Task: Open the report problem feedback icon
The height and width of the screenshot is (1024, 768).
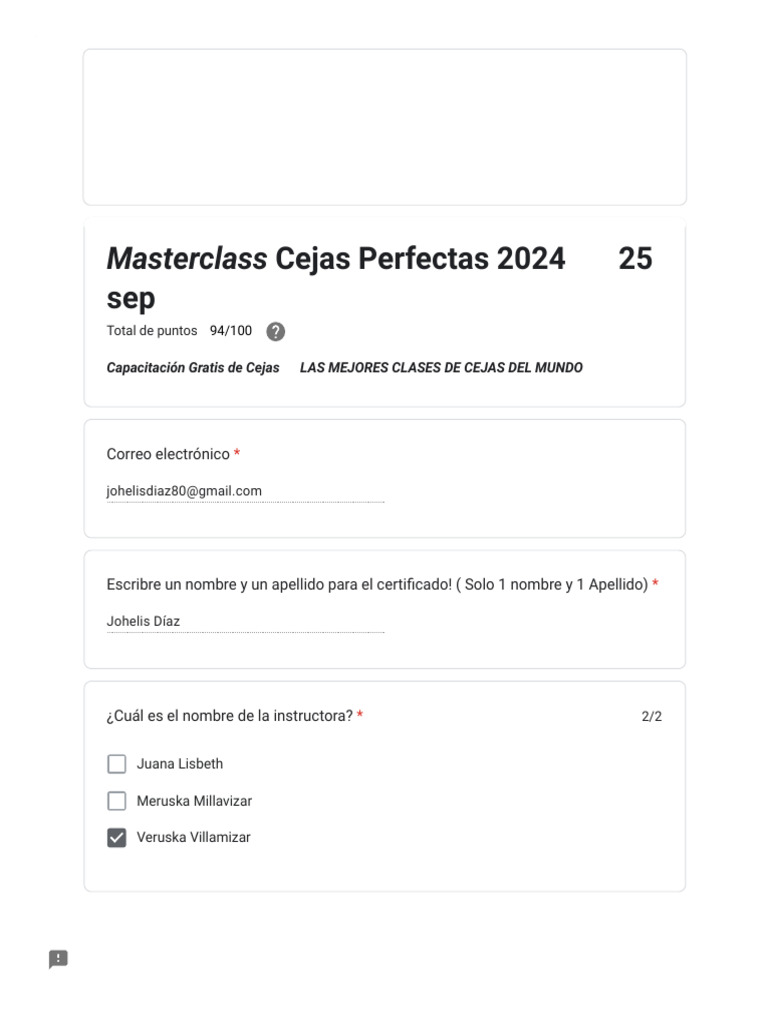Action: pos(58,959)
